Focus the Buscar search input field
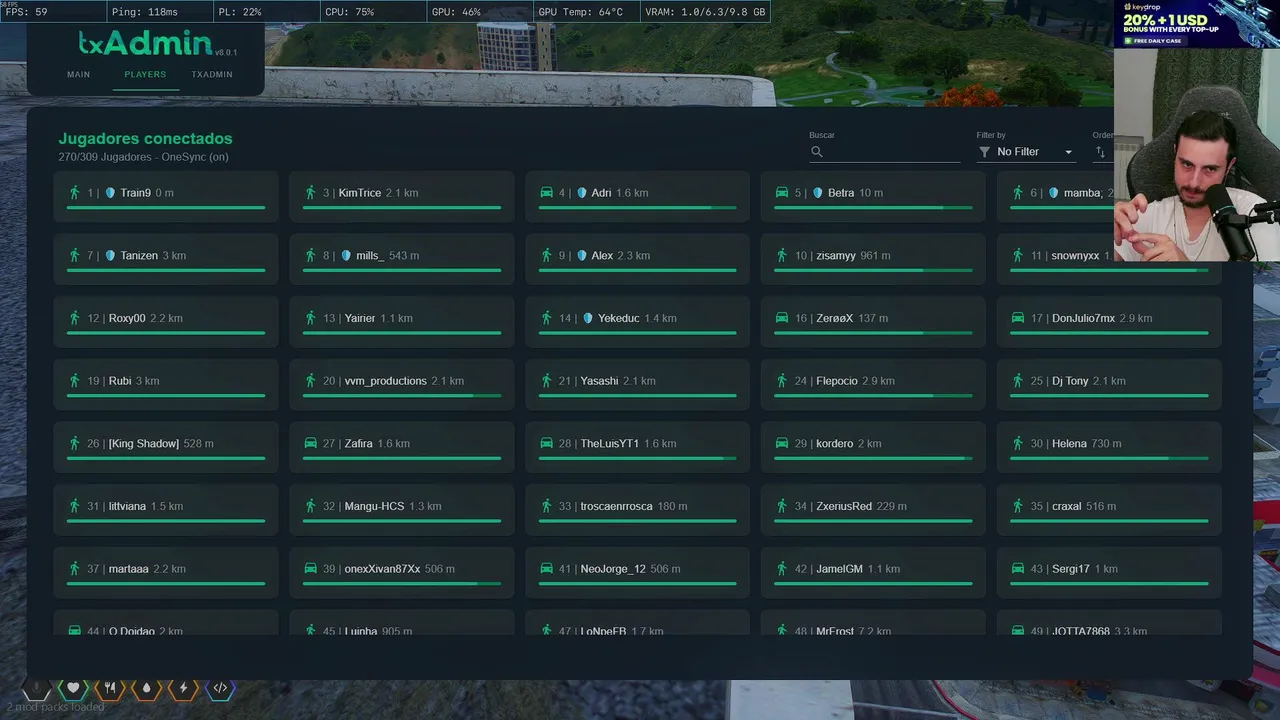 point(885,152)
